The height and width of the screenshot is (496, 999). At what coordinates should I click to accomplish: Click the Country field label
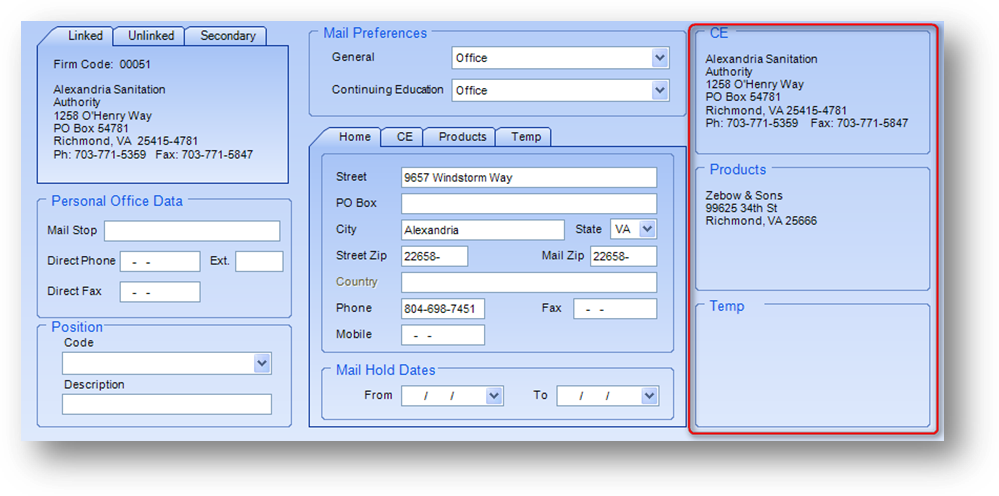[357, 281]
